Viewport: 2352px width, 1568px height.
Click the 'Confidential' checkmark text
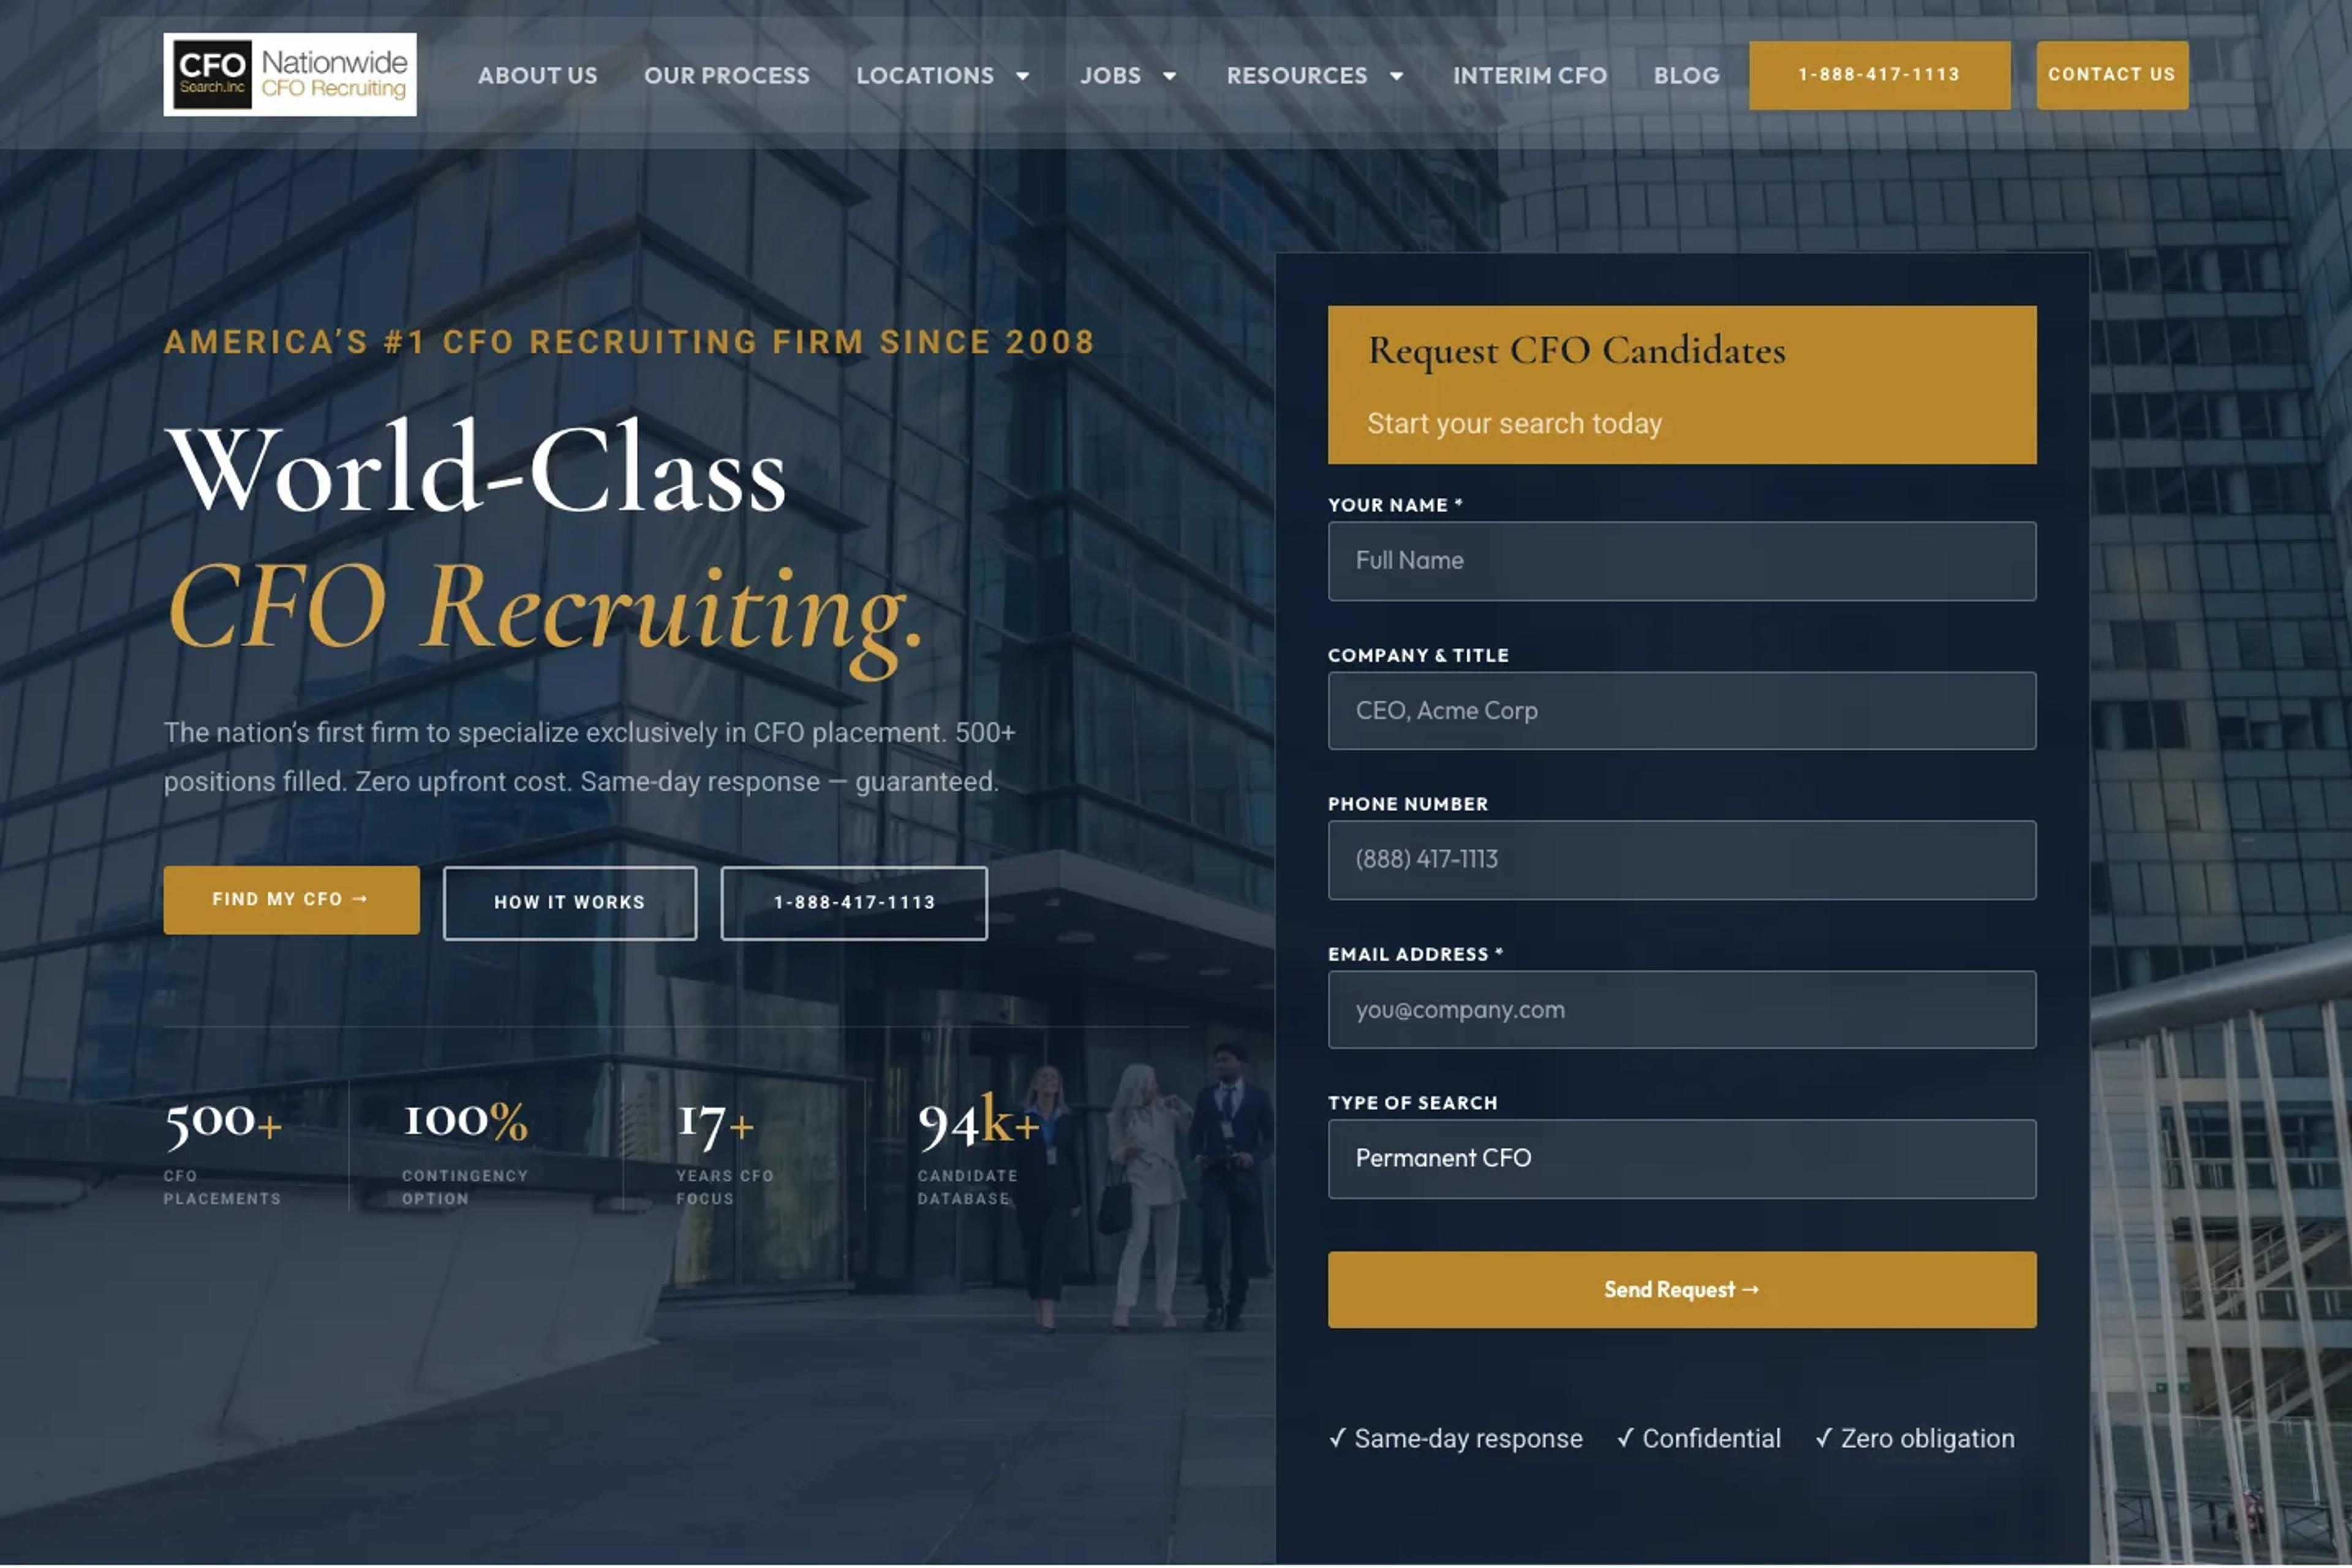coord(1698,1439)
